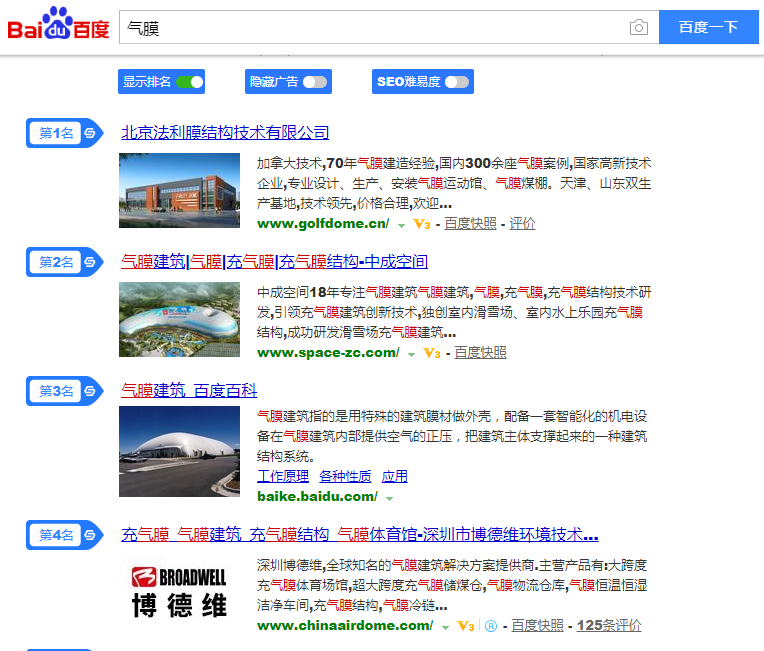Open orange building thumbnail of rank 1 result
Viewport: 764px width, 651px height.
tap(179, 191)
